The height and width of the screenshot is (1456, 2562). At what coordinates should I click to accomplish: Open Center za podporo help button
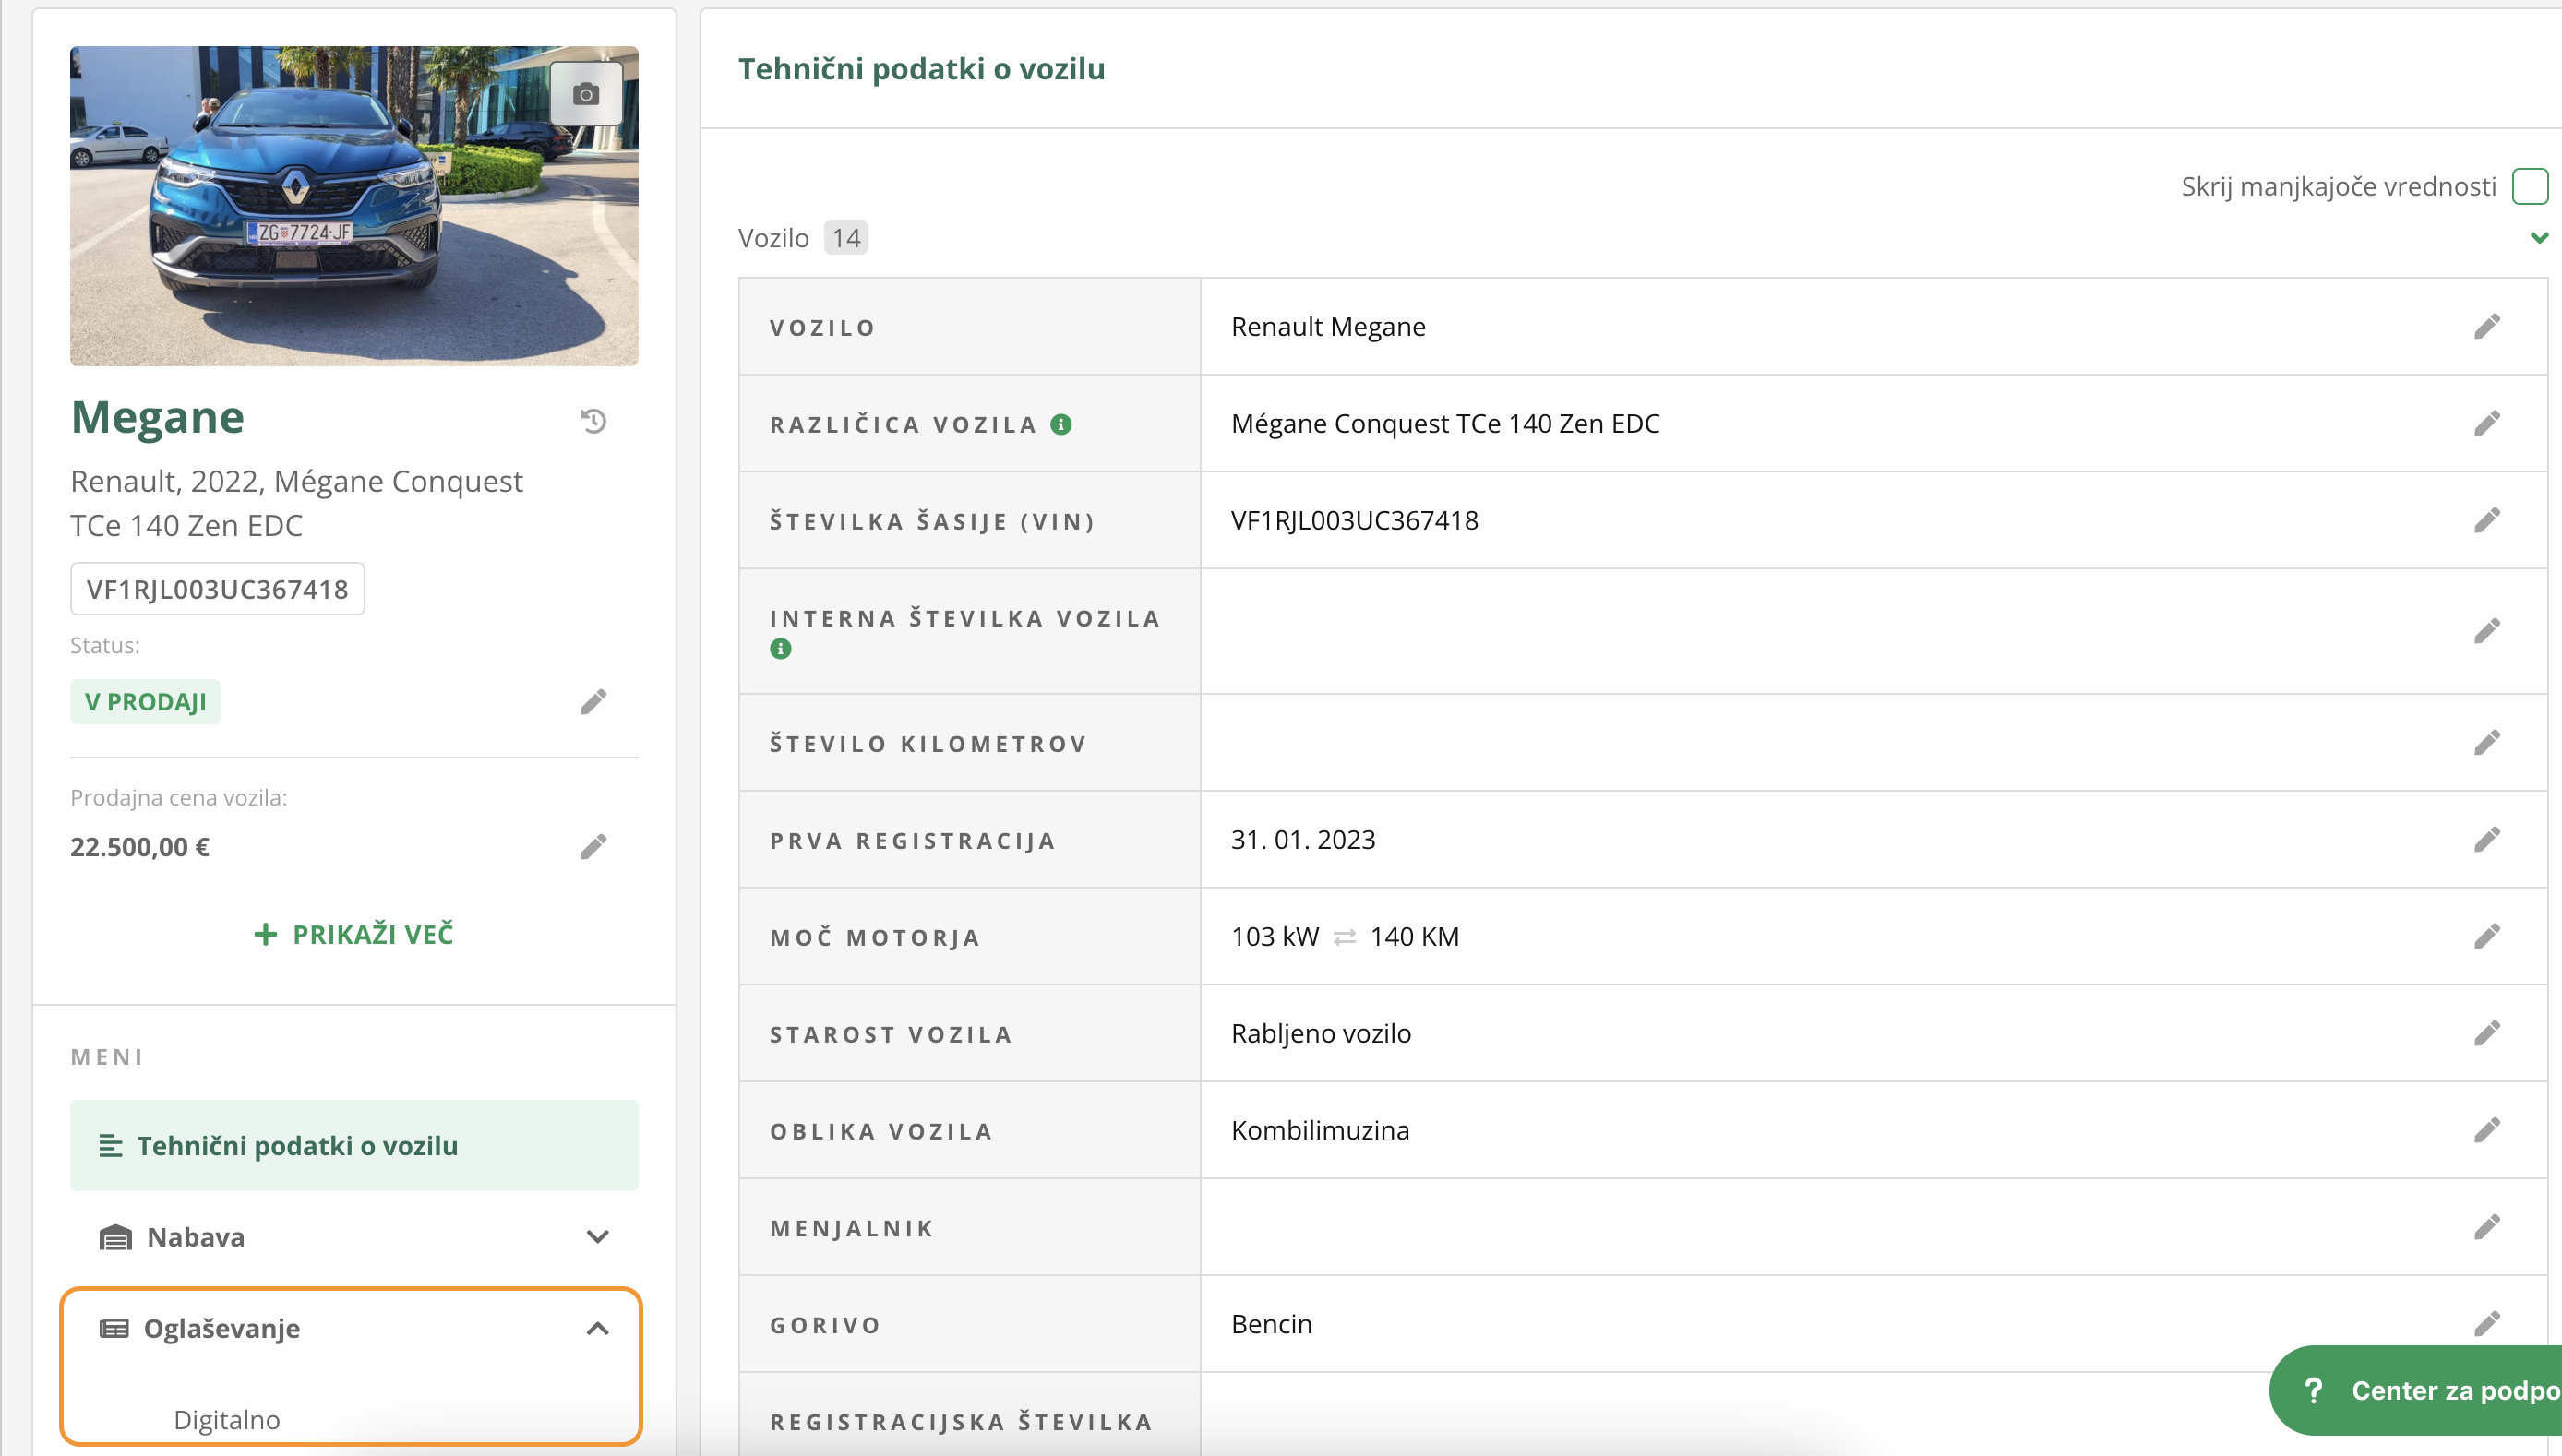click(x=2418, y=1390)
